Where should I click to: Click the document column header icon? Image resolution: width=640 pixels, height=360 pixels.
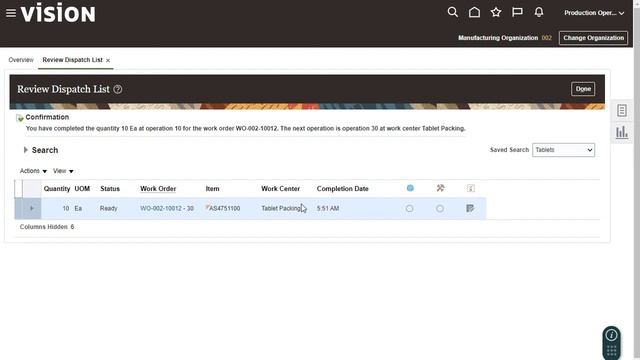point(471,188)
